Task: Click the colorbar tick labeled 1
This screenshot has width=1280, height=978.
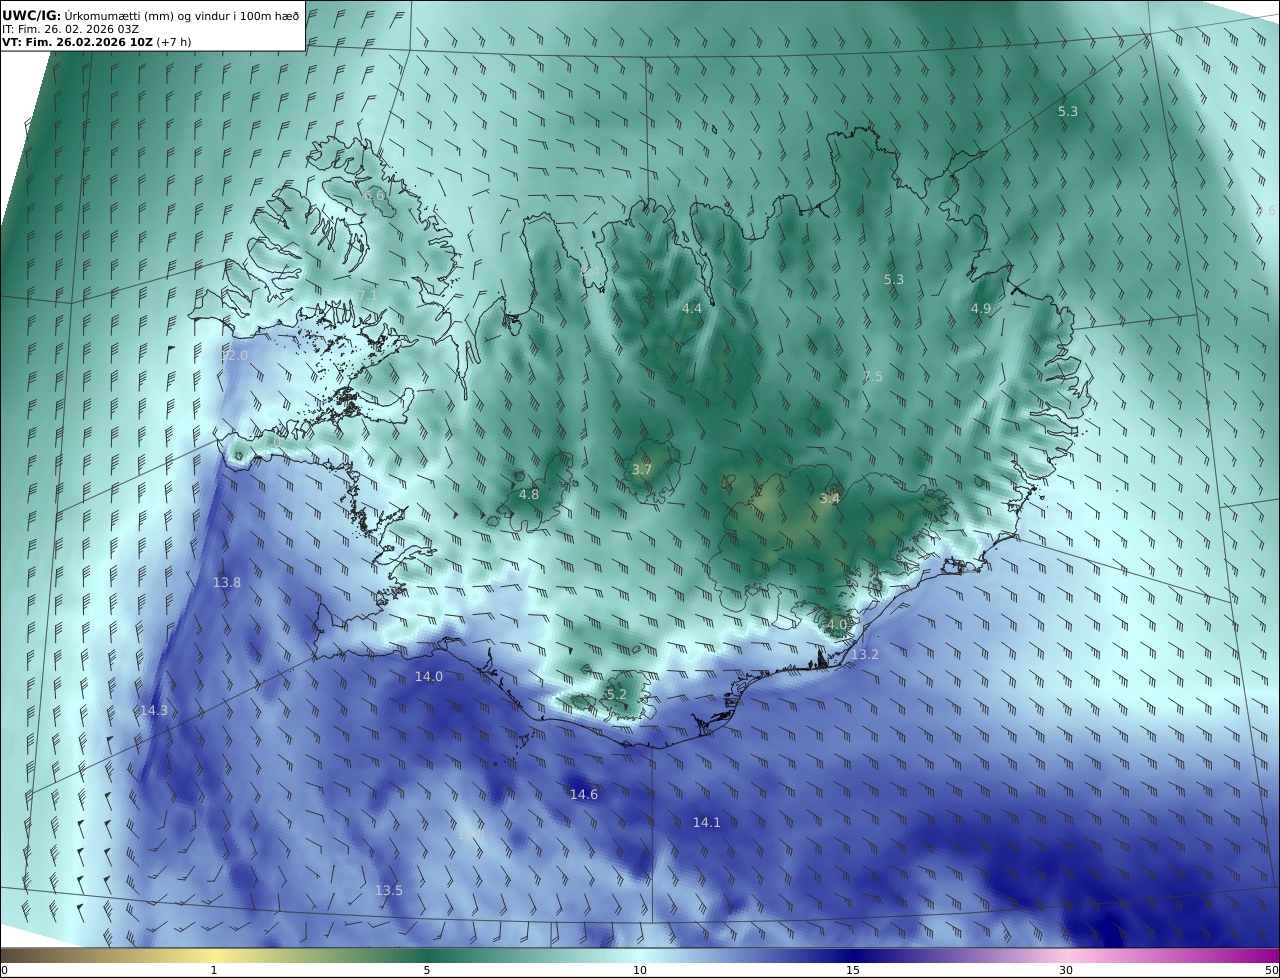Action: (214, 970)
